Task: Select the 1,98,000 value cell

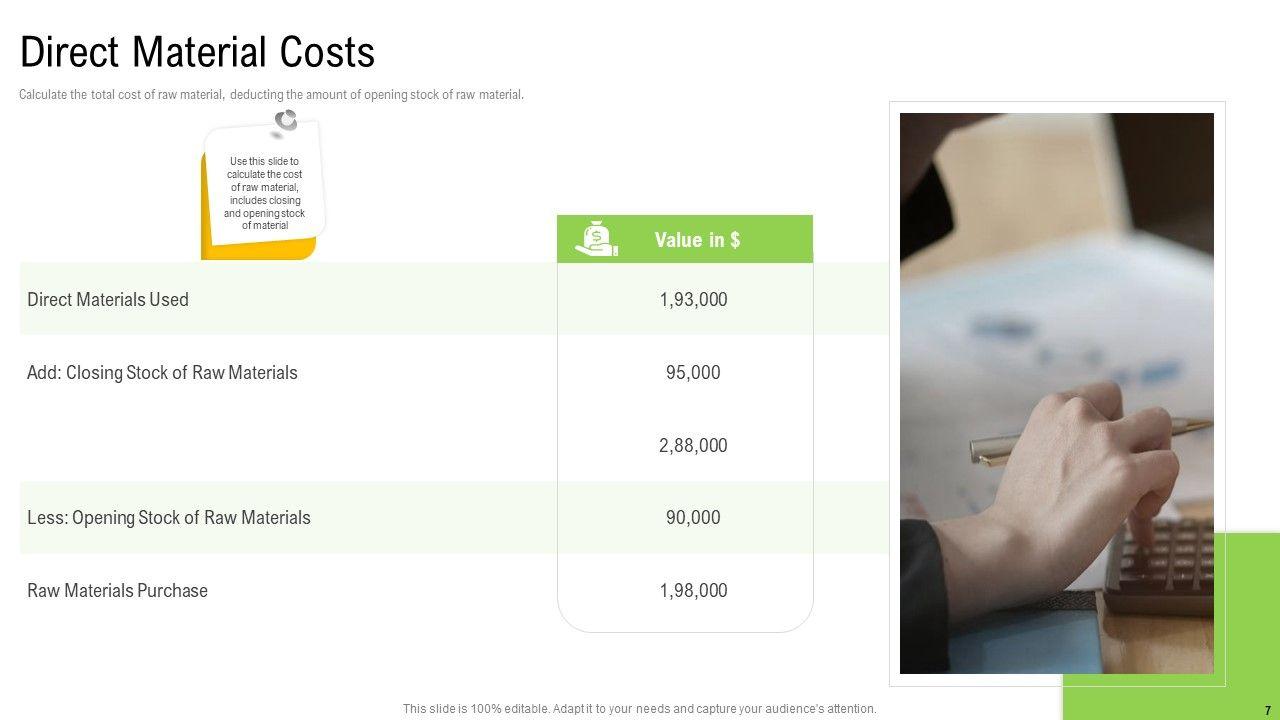Action: [693, 591]
